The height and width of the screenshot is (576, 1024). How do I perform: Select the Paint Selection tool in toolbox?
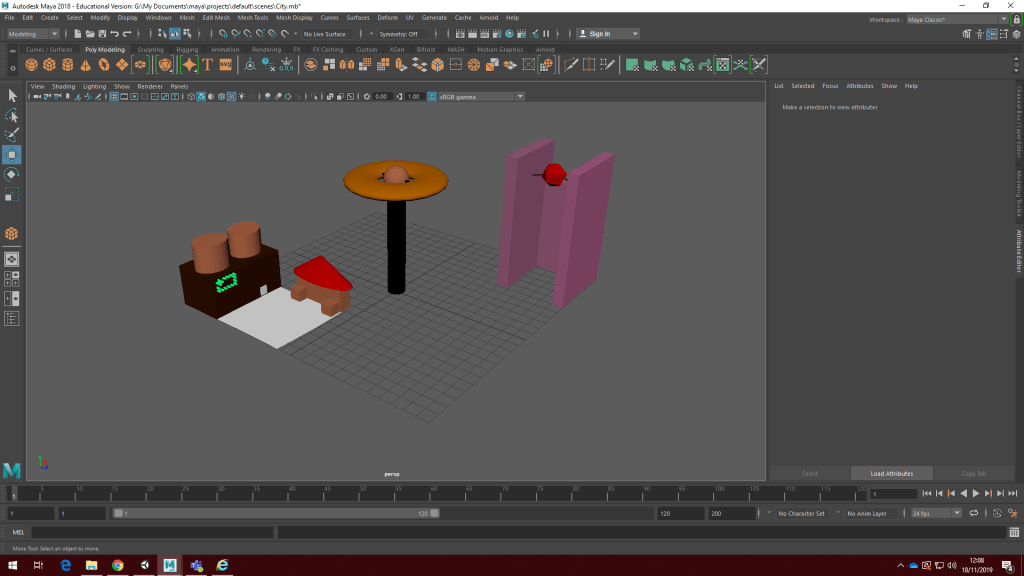[x=12, y=135]
